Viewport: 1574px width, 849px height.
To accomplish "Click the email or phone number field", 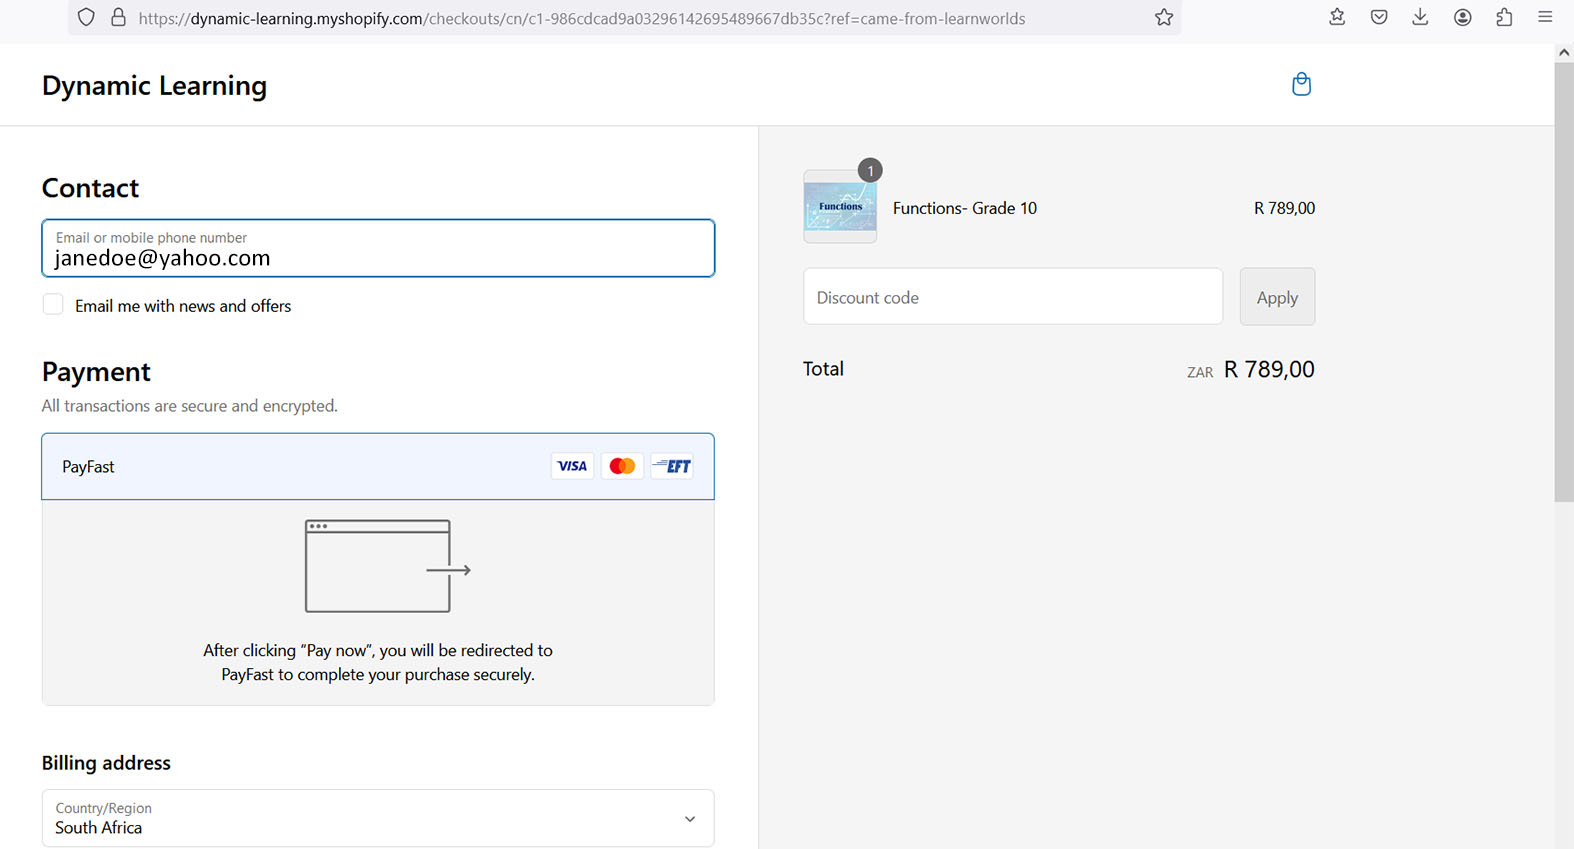I will (x=378, y=248).
